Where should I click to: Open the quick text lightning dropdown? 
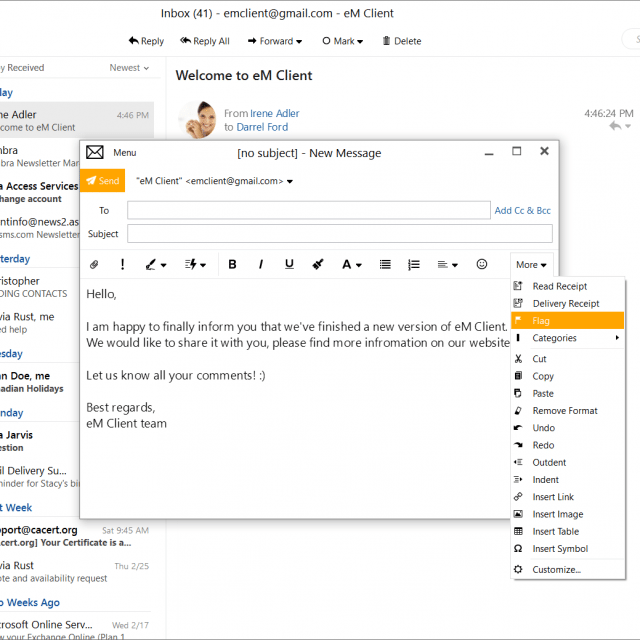[x=195, y=264]
